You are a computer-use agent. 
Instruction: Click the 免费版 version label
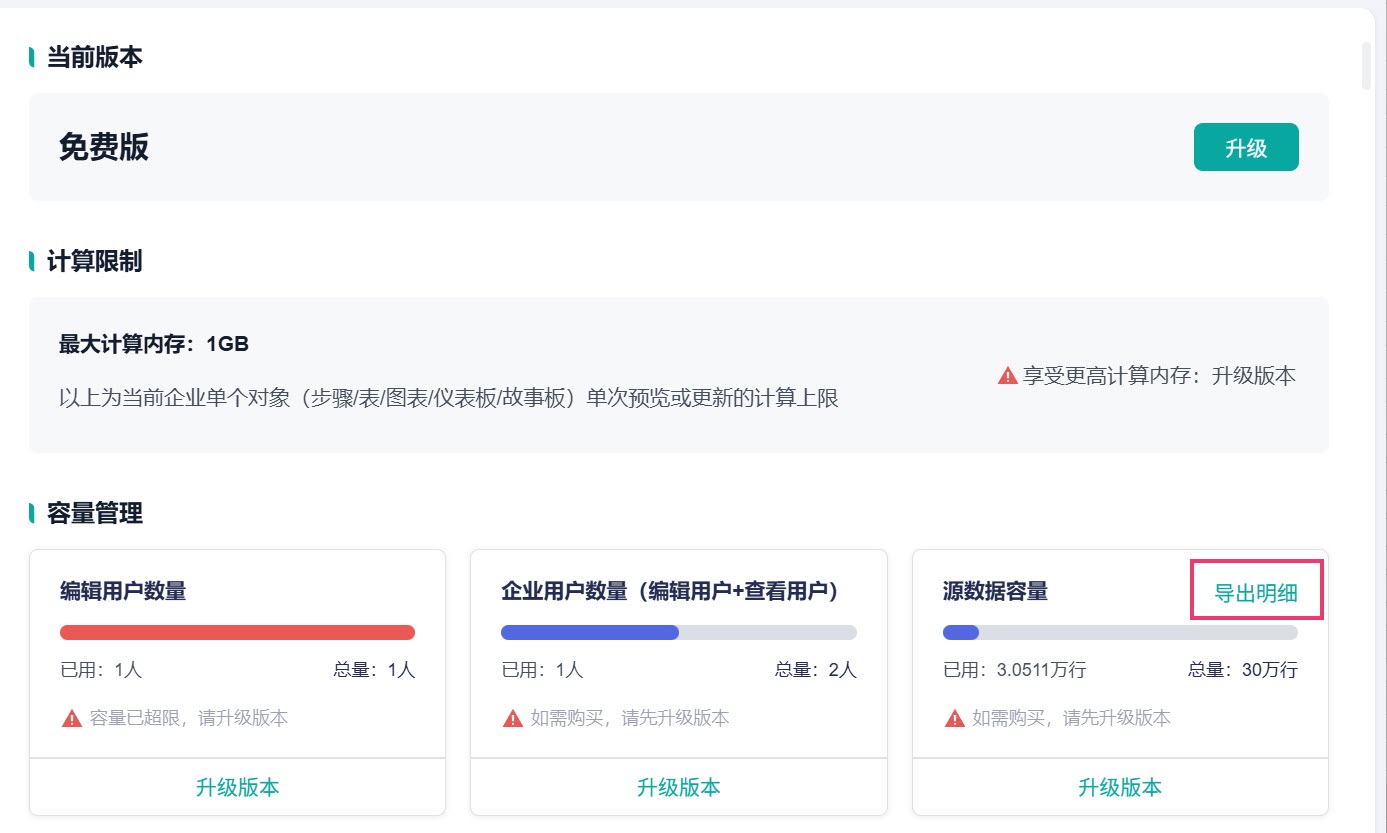[x=104, y=147]
